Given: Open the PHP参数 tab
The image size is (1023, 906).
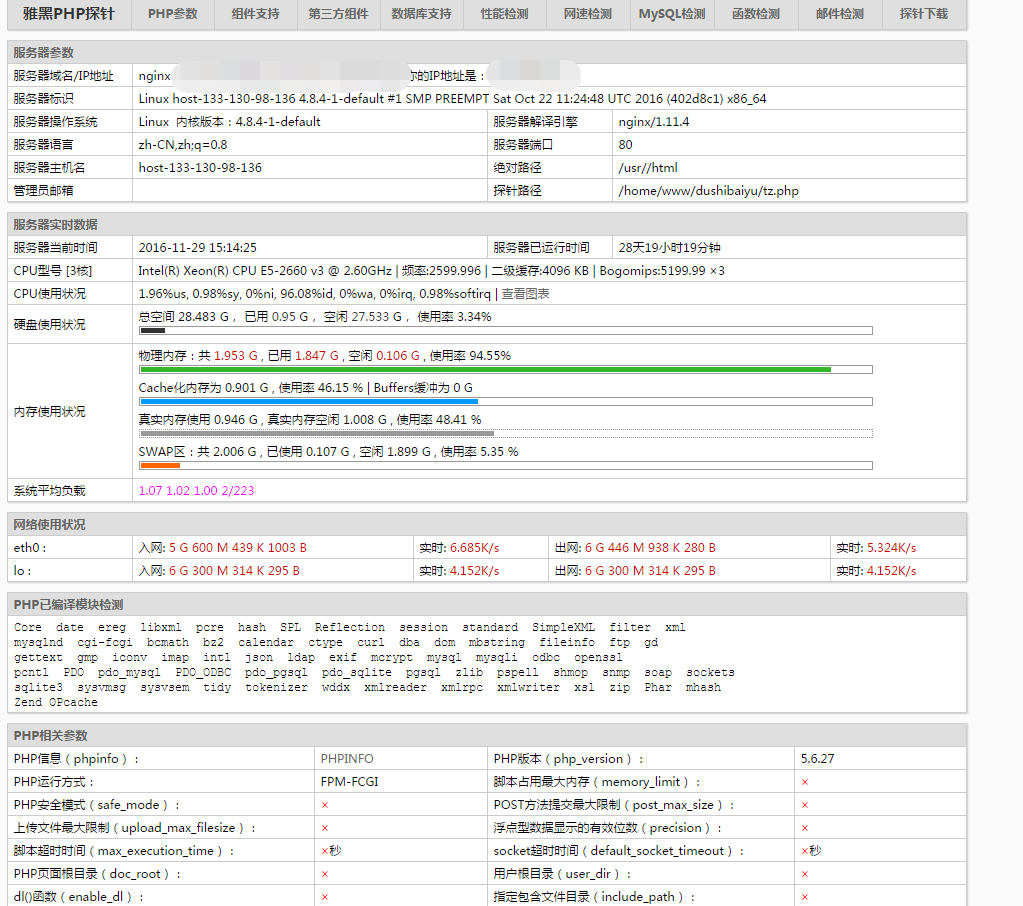Looking at the screenshot, I should (172, 14).
